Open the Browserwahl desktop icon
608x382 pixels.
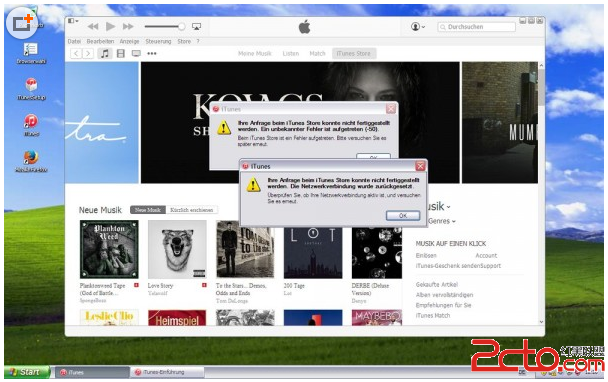click(x=31, y=53)
